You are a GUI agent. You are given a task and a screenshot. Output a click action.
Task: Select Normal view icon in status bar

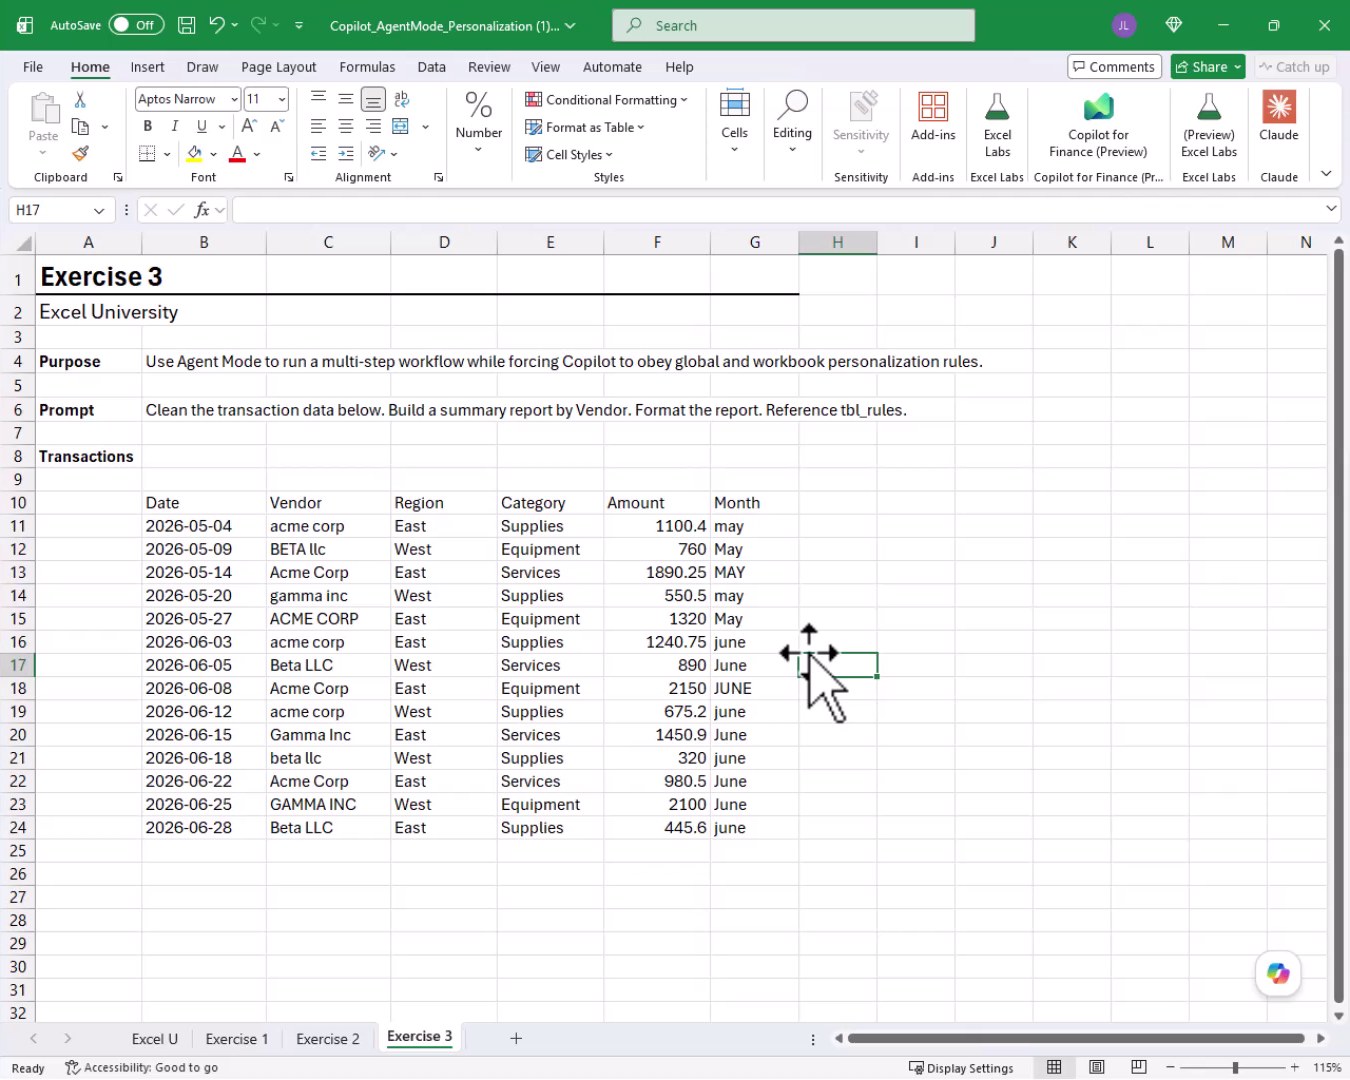pyautogui.click(x=1054, y=1067)
